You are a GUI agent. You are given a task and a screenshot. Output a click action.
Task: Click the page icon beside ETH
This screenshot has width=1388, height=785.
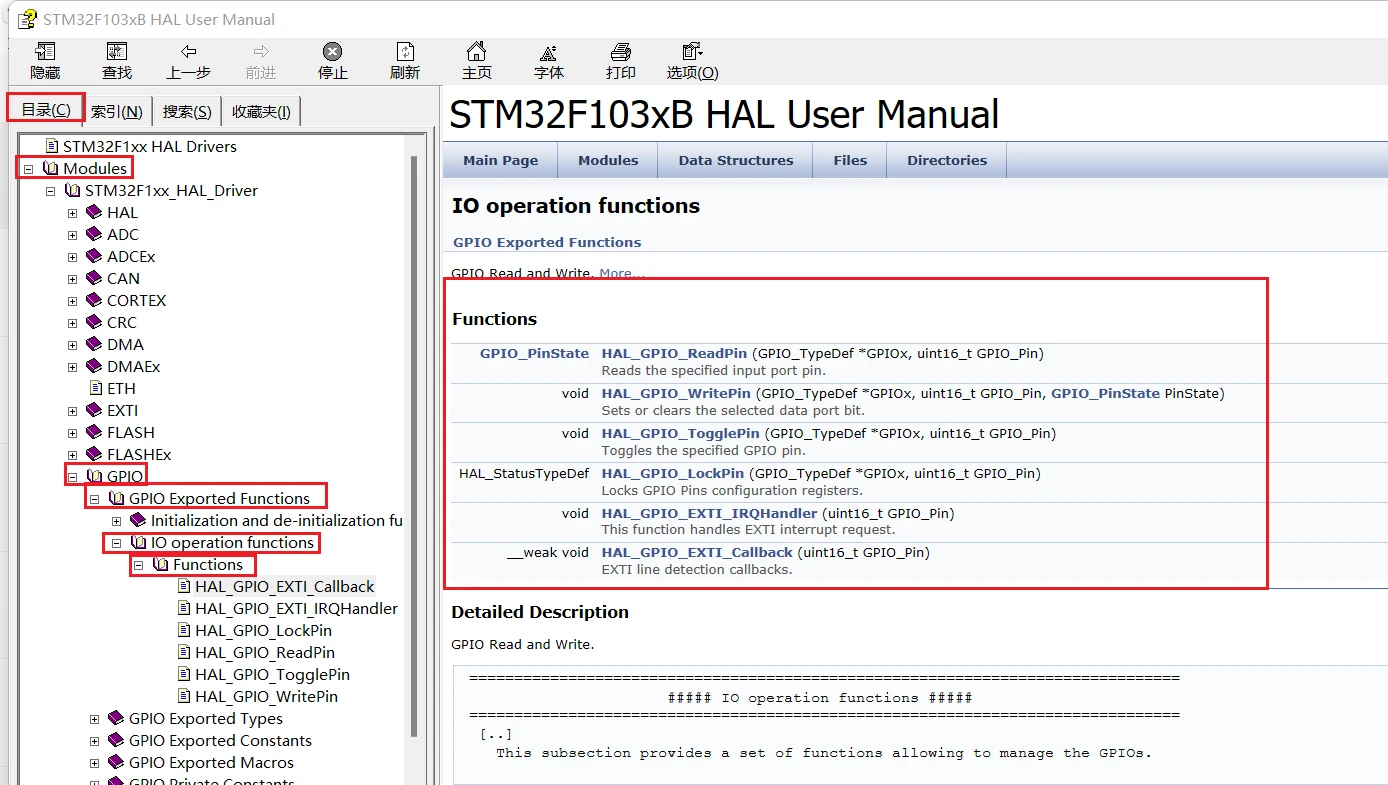[x=96, y=388]
